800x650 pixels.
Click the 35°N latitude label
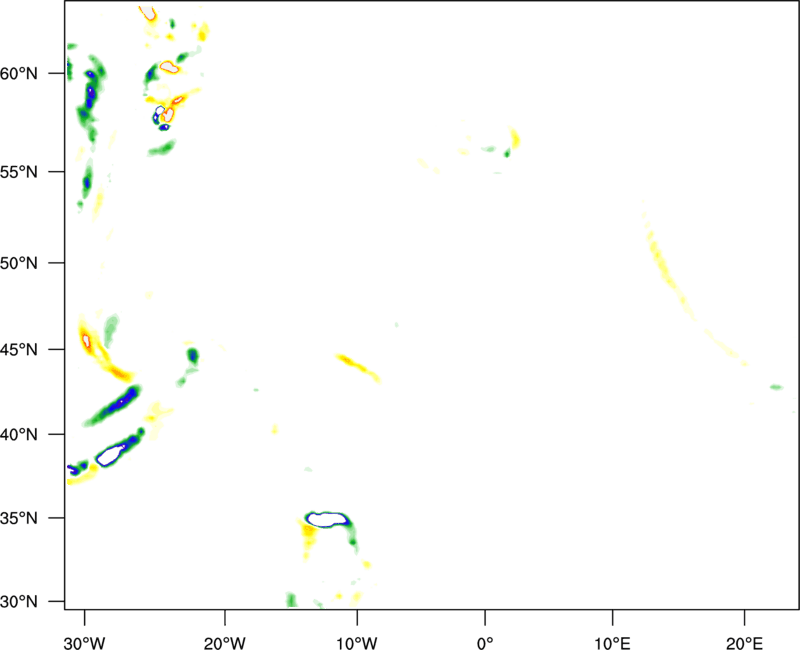point(19,518)
